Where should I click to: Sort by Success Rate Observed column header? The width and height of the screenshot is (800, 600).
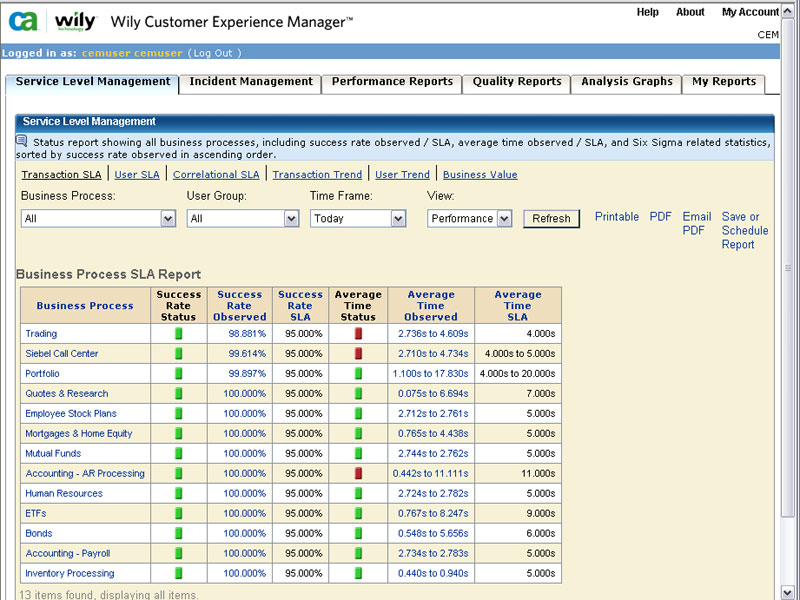point(239,306)
